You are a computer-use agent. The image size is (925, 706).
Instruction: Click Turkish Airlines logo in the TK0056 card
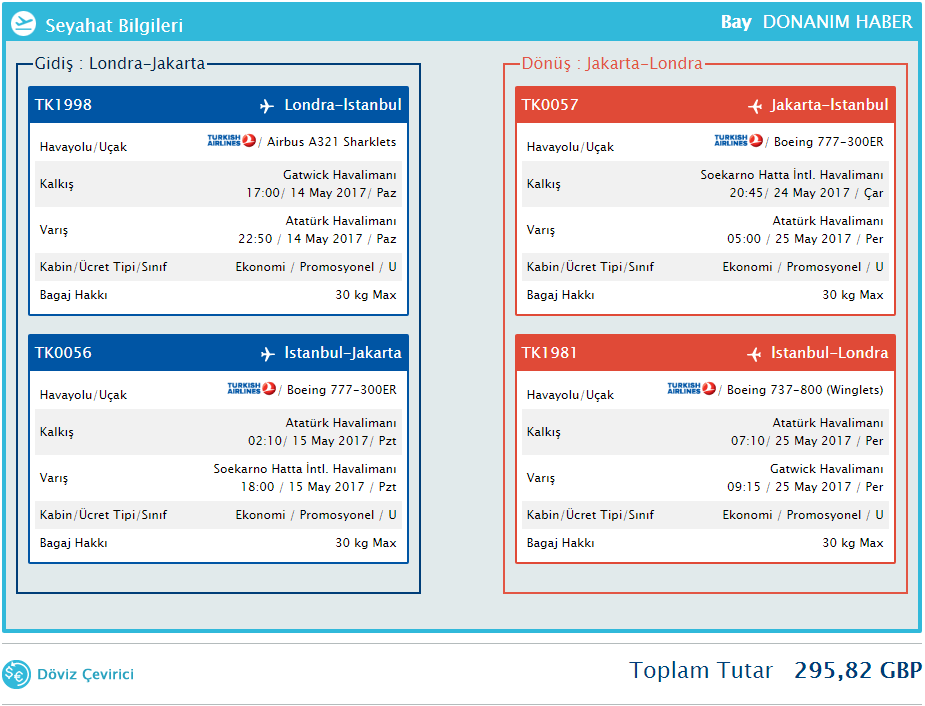[252, 388]
